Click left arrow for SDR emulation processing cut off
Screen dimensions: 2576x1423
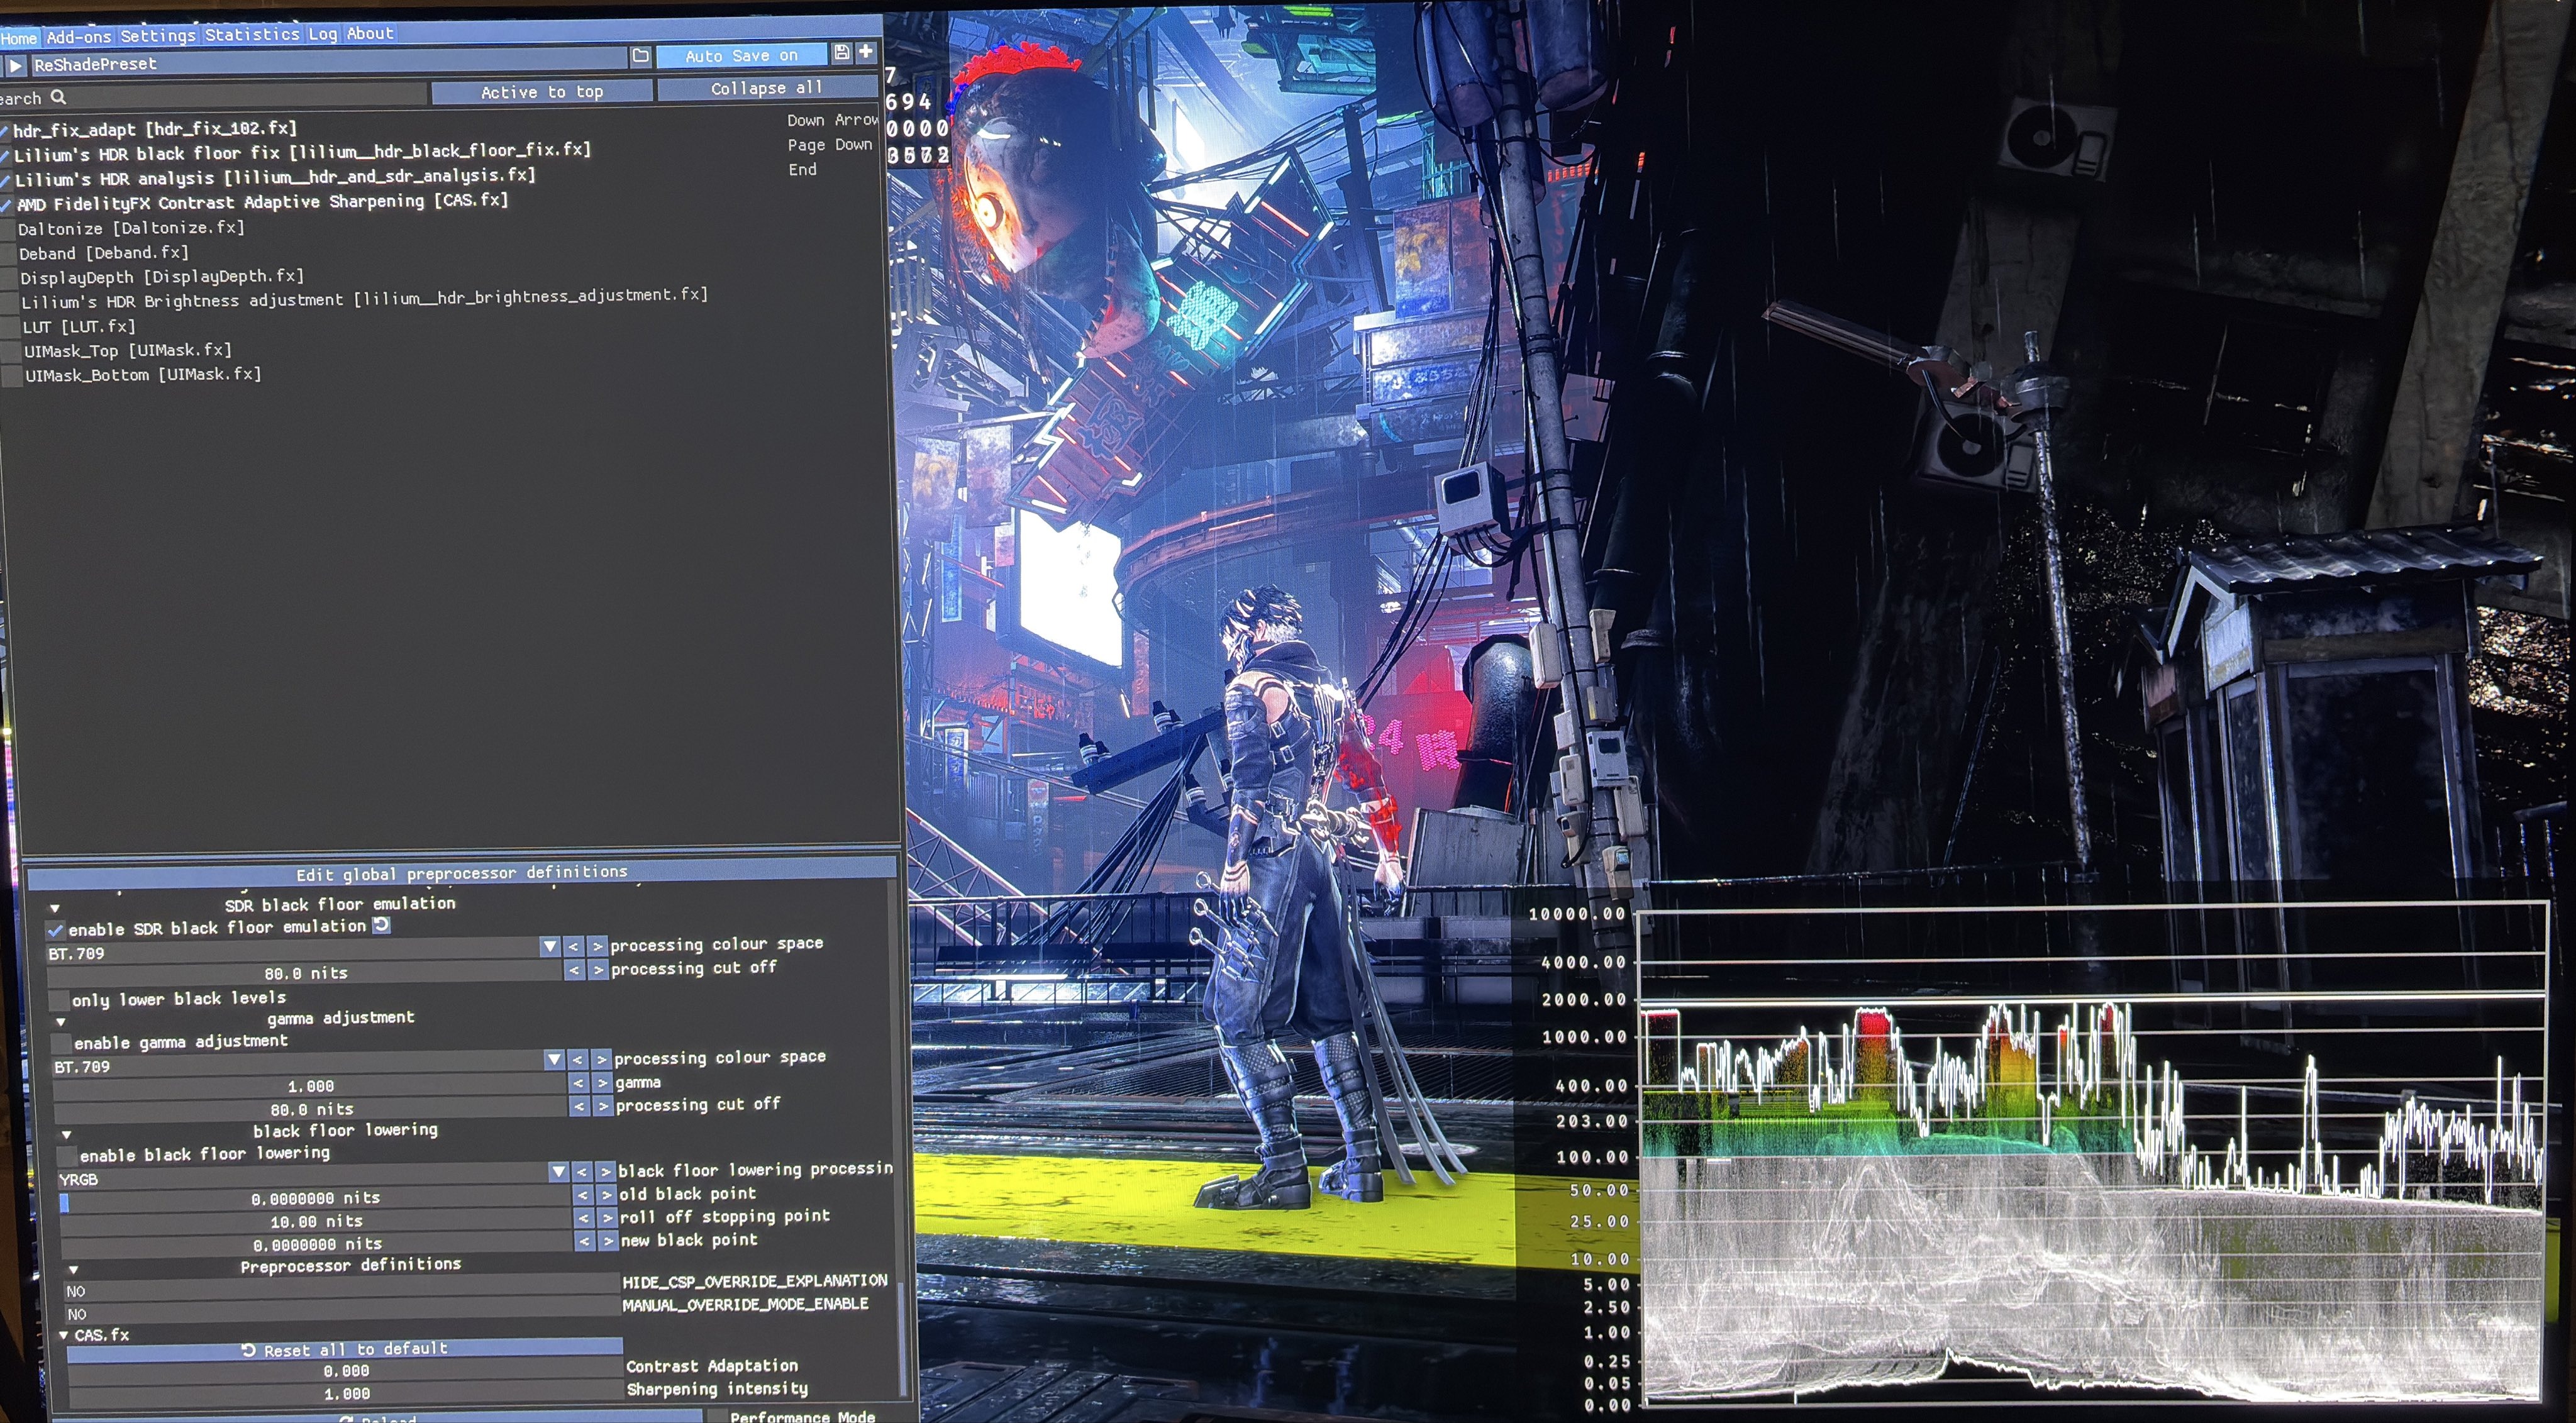coord(574,969)
